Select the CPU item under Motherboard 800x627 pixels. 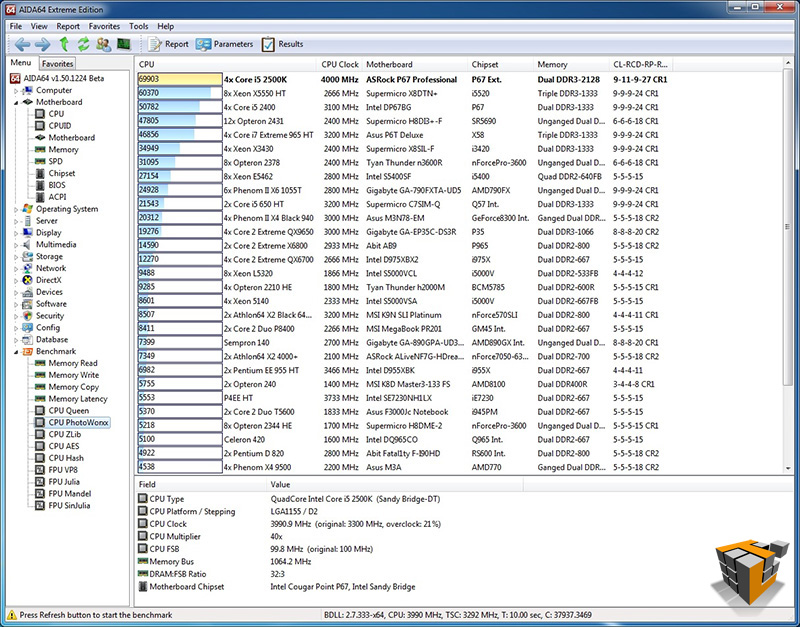click(56, 114)
